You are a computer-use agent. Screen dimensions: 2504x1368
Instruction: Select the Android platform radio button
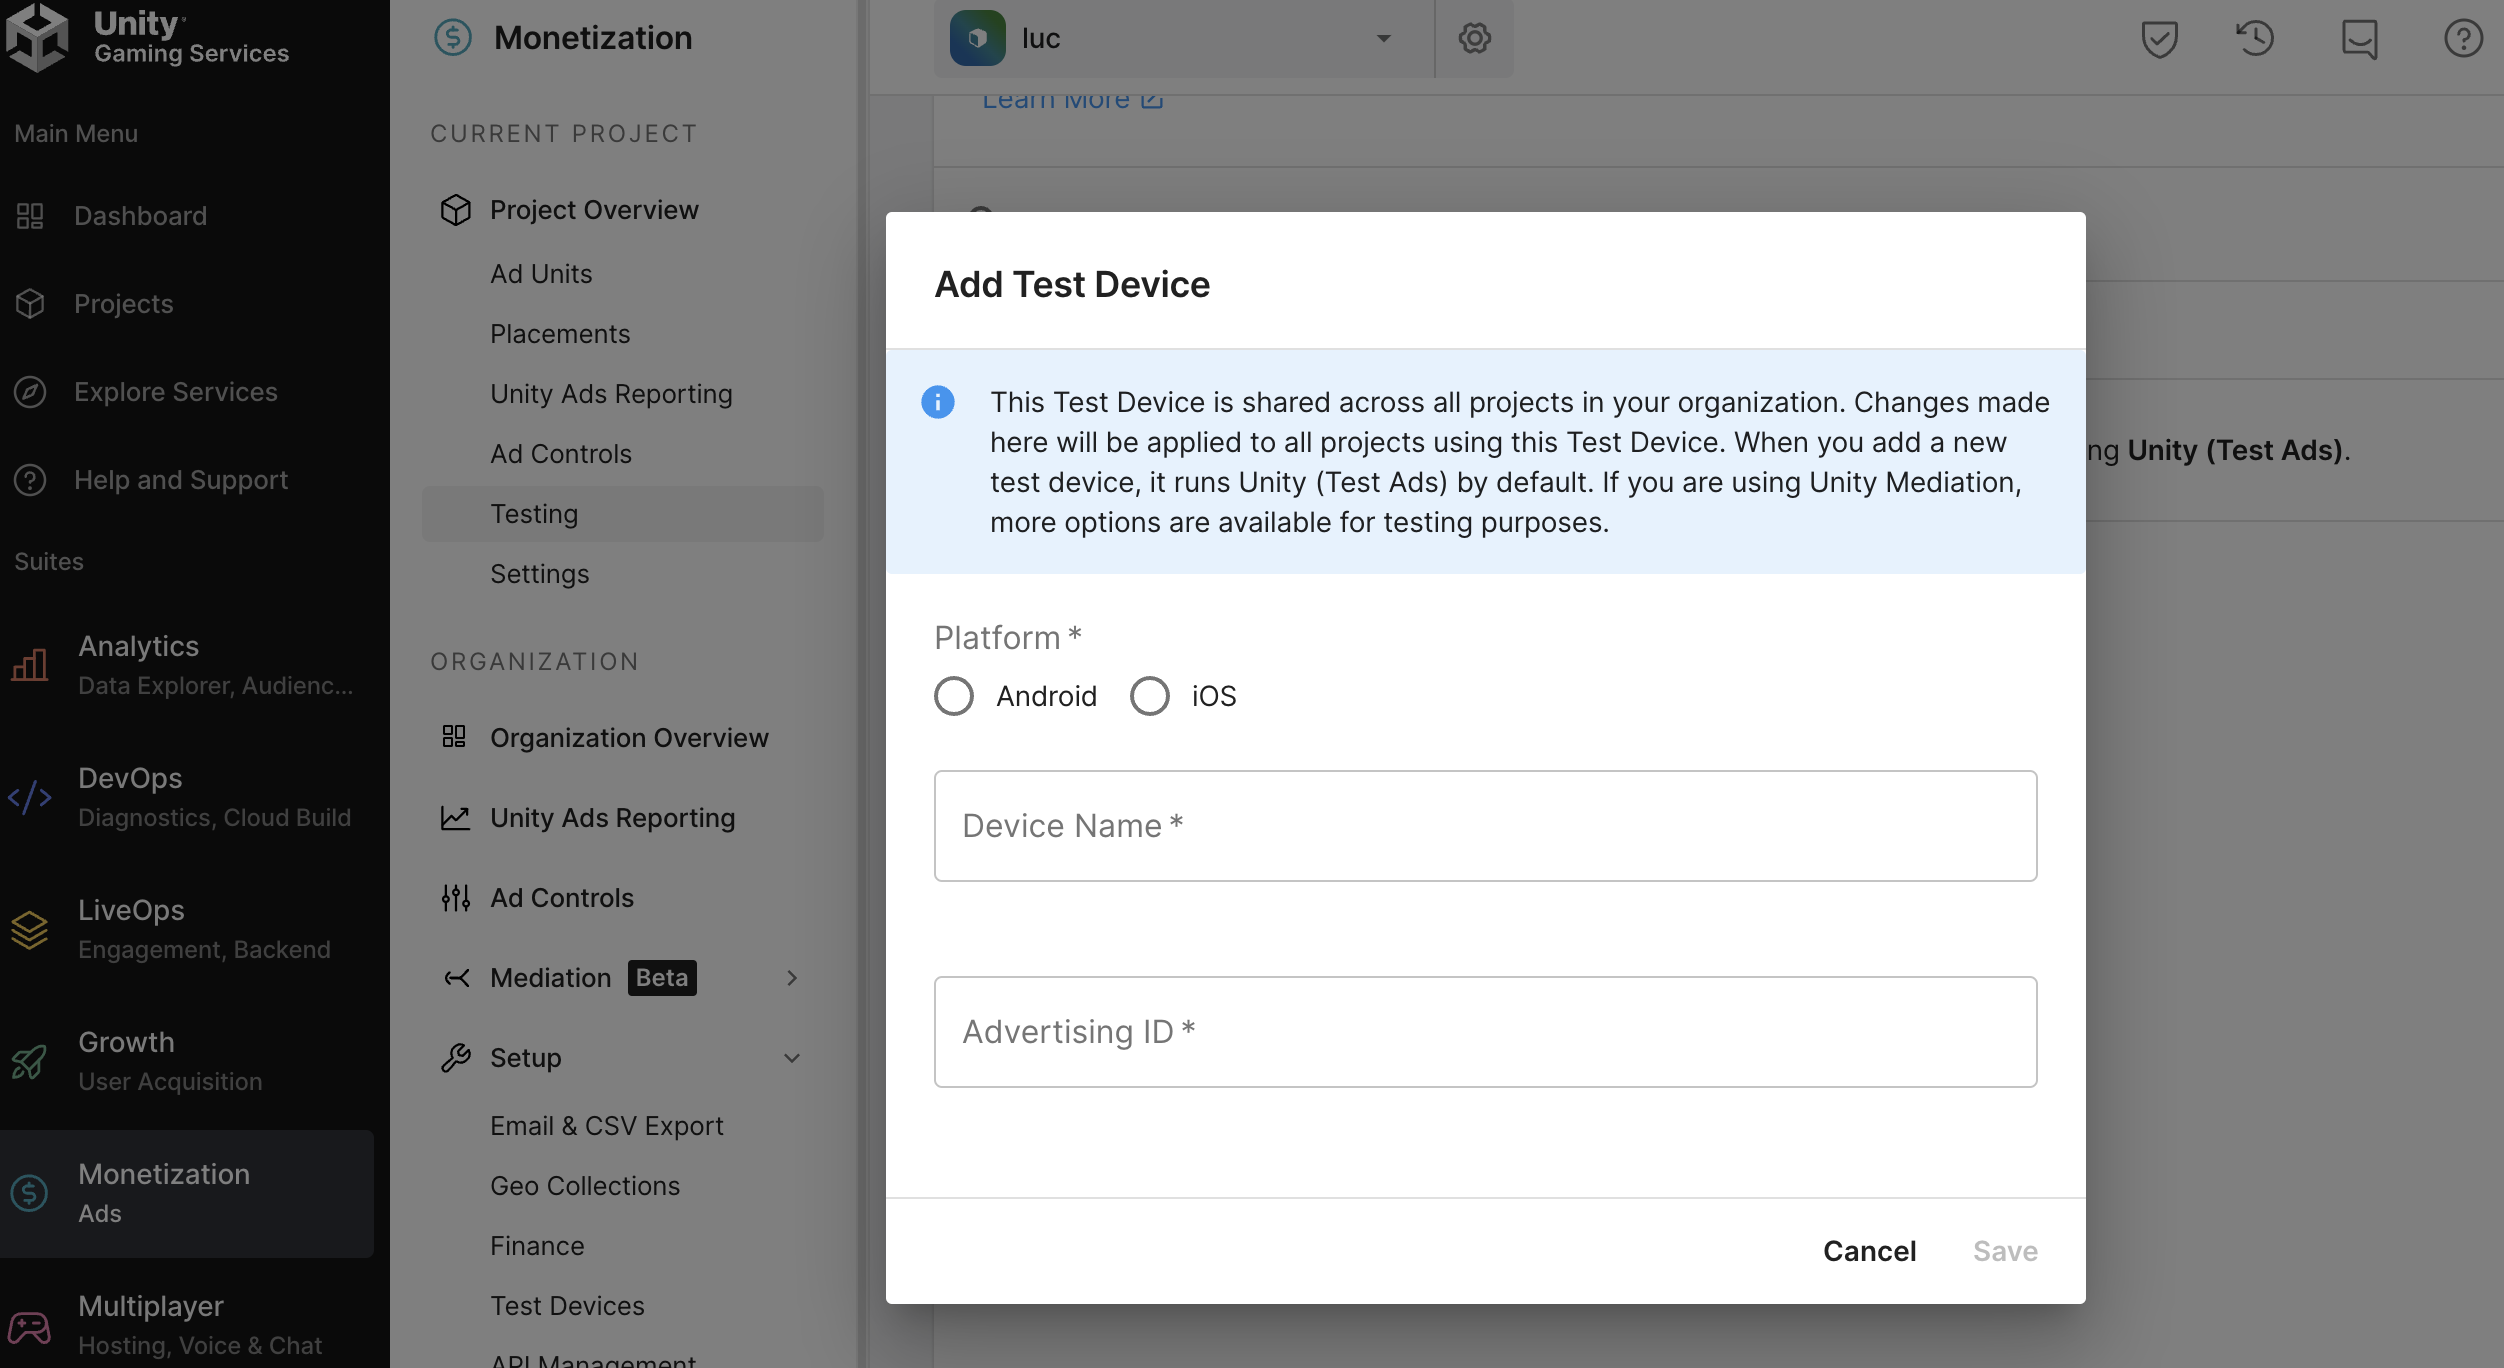coord(954,696)
